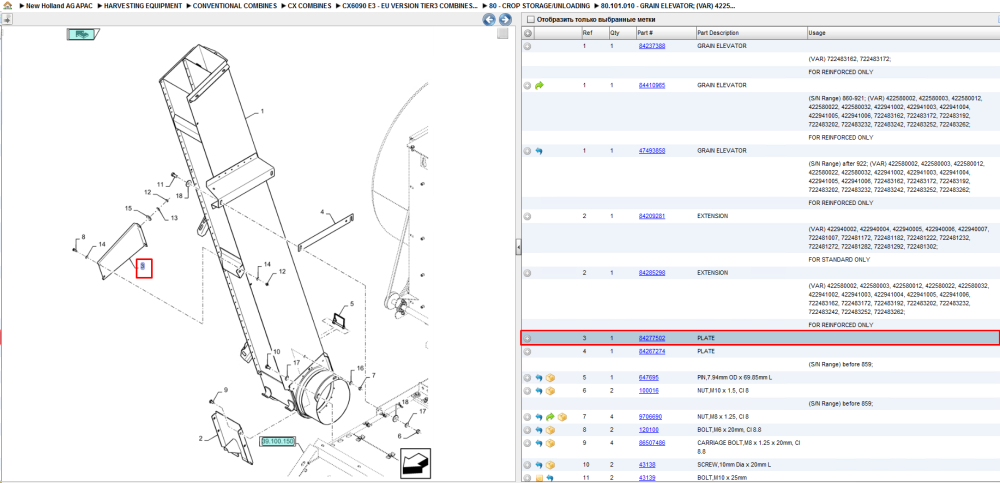The height and width of the screenshot is (483, 1000).
Task: Click the plus button for part 84237388
Action: pyautogui.click(x=527, y=46)
